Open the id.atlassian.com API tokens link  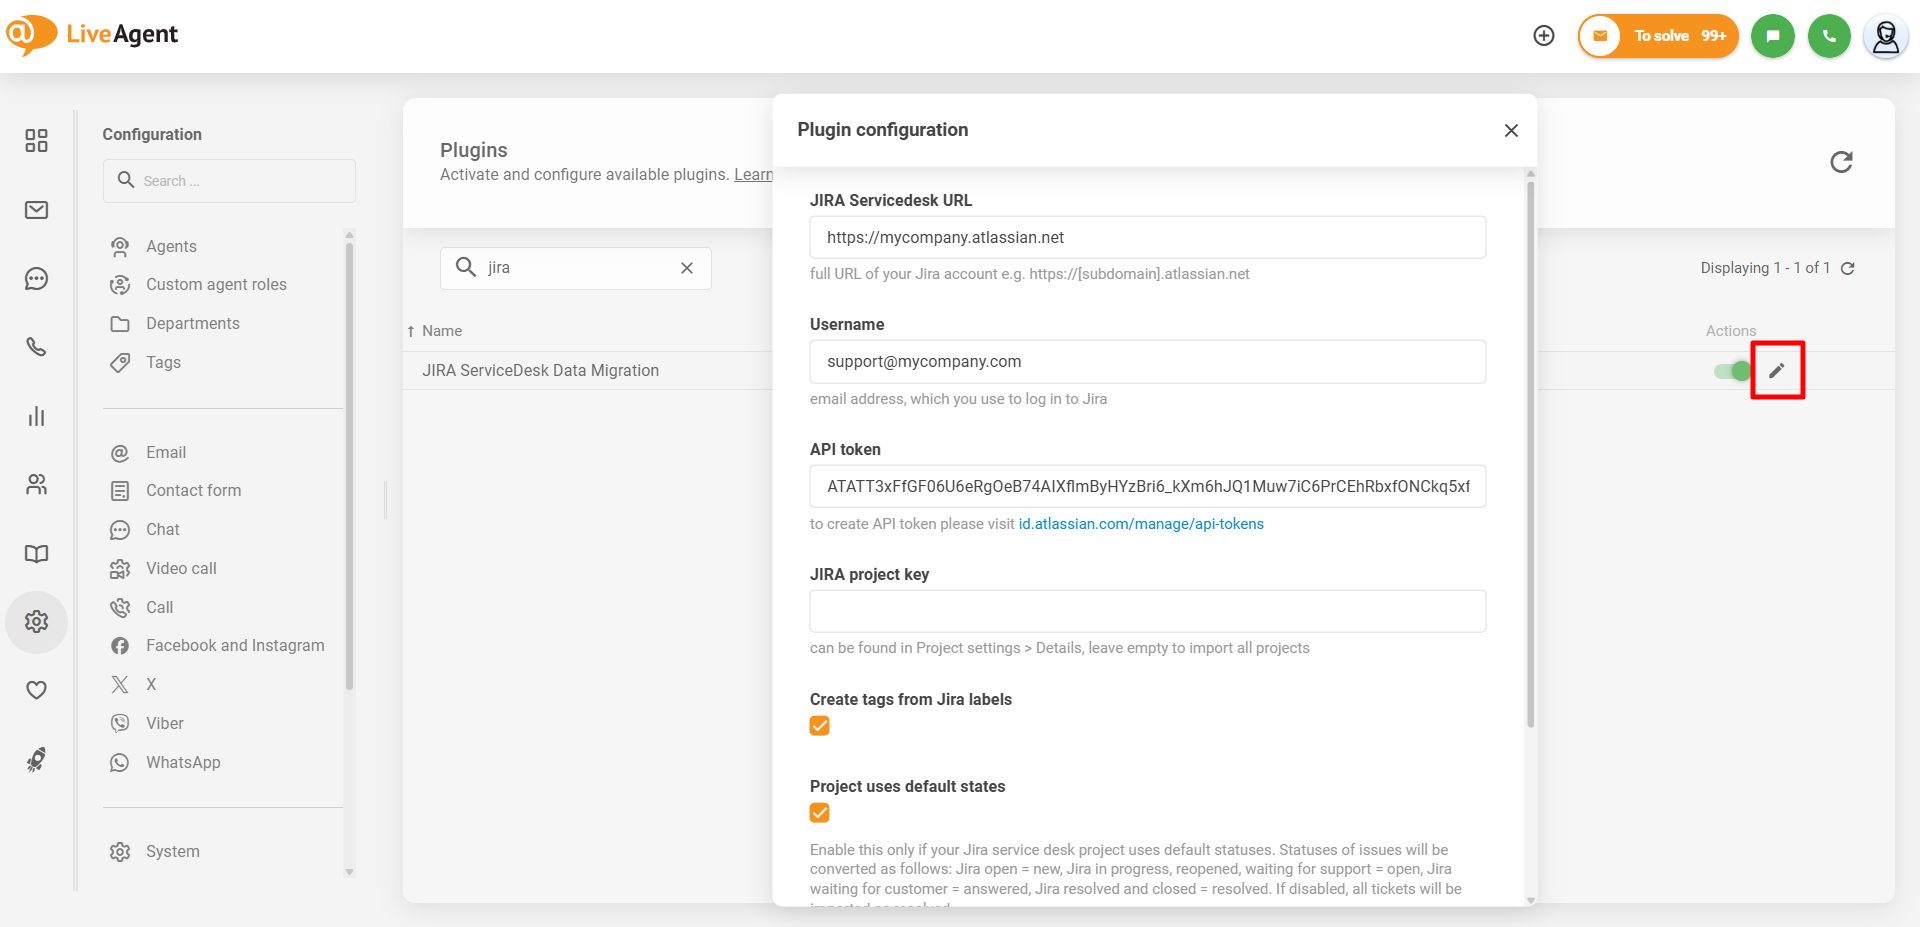tap(1141, 524)
